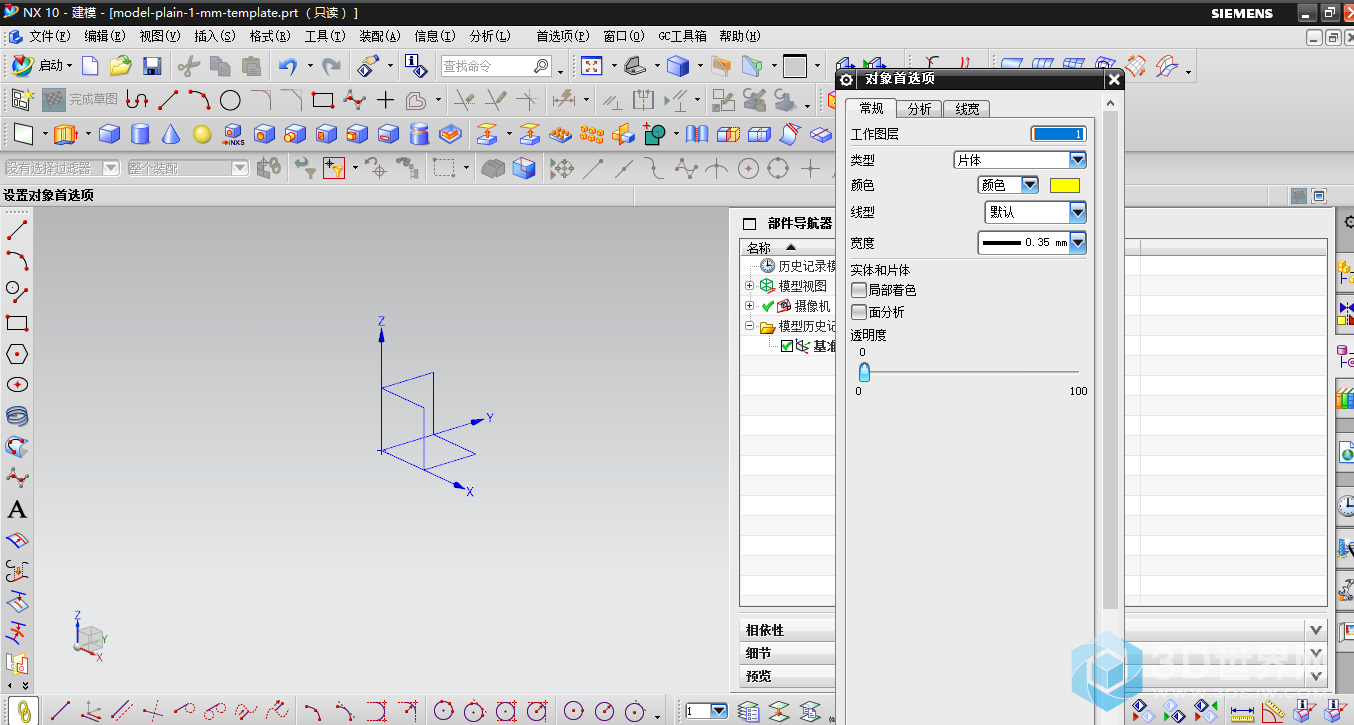Select the Line tool in the left vertical toolbar
This screenshot has height=725, width=1354.
click(x=17, y=230)
